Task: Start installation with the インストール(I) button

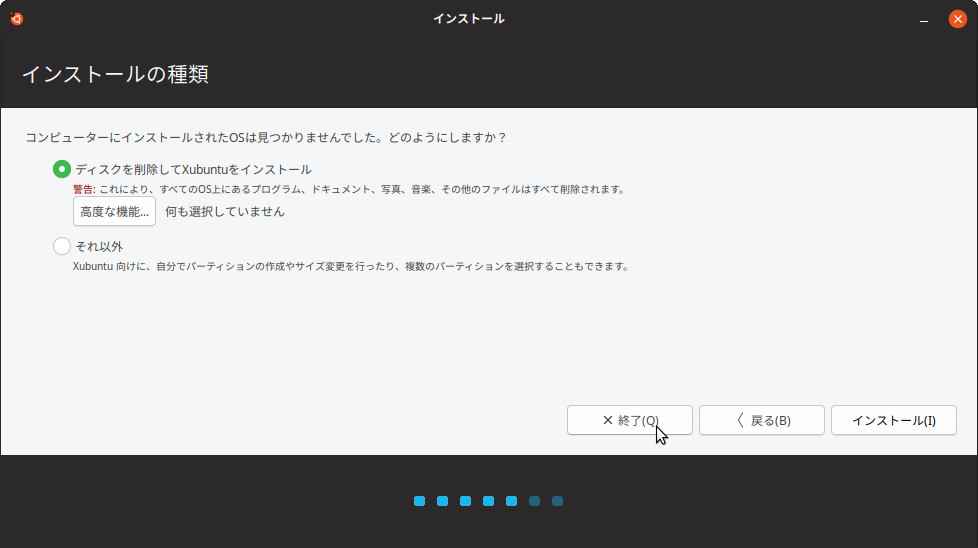Action: [893, 421]
